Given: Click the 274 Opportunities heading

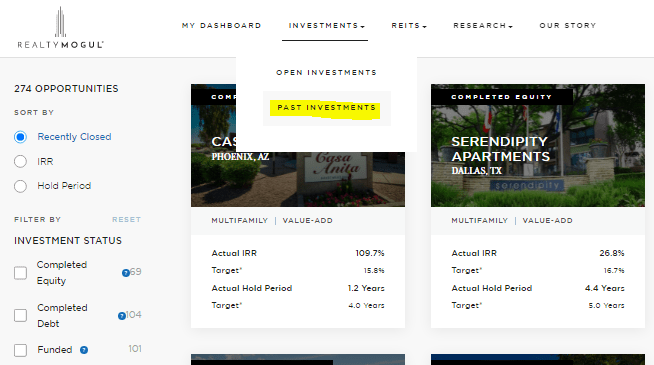Looking at the screenshot, I should (66, 89).
